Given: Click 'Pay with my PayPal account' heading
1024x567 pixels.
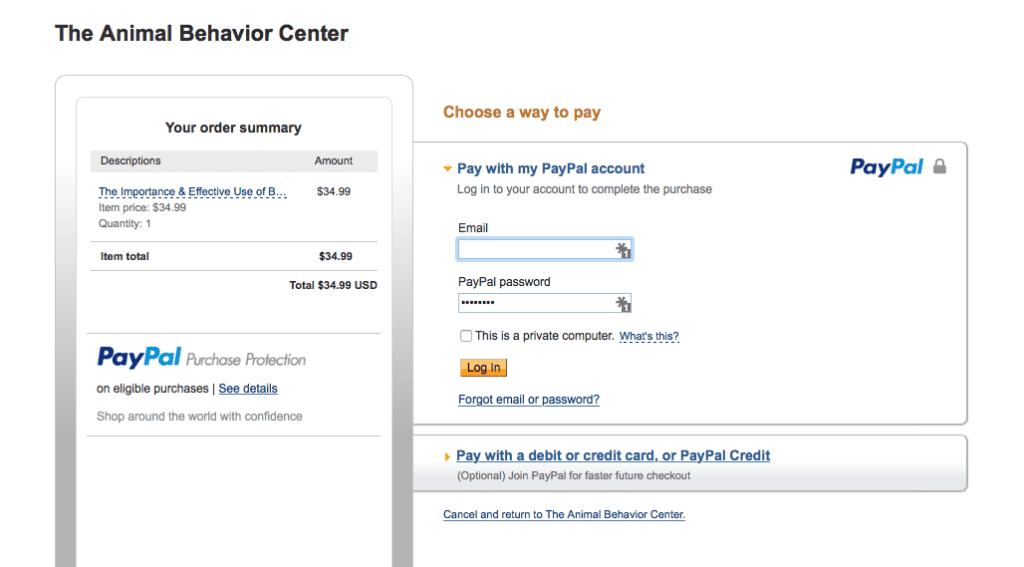Looking at the screenshot, I should coord(551,169).
